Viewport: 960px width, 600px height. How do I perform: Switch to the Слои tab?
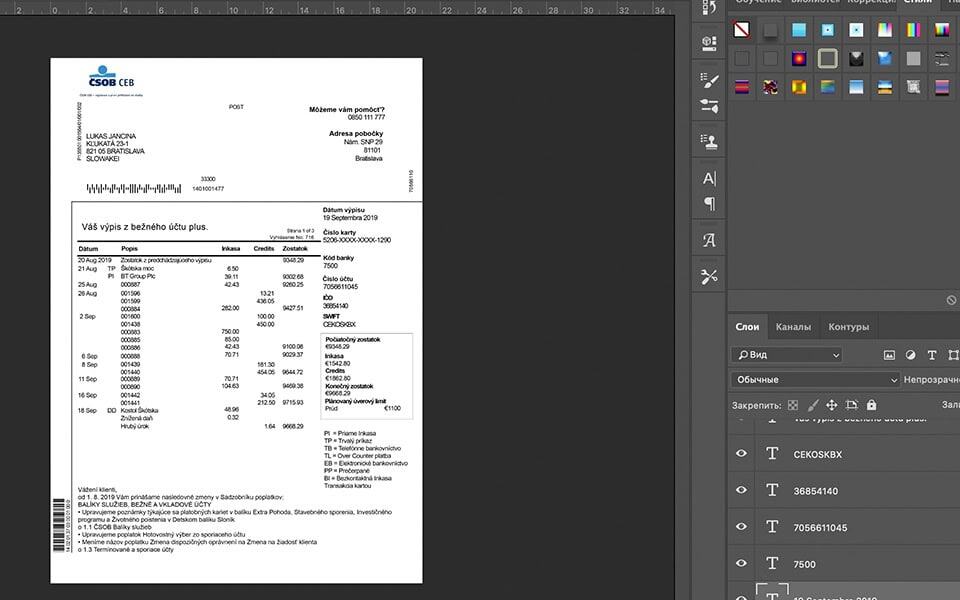pos(747,327)
